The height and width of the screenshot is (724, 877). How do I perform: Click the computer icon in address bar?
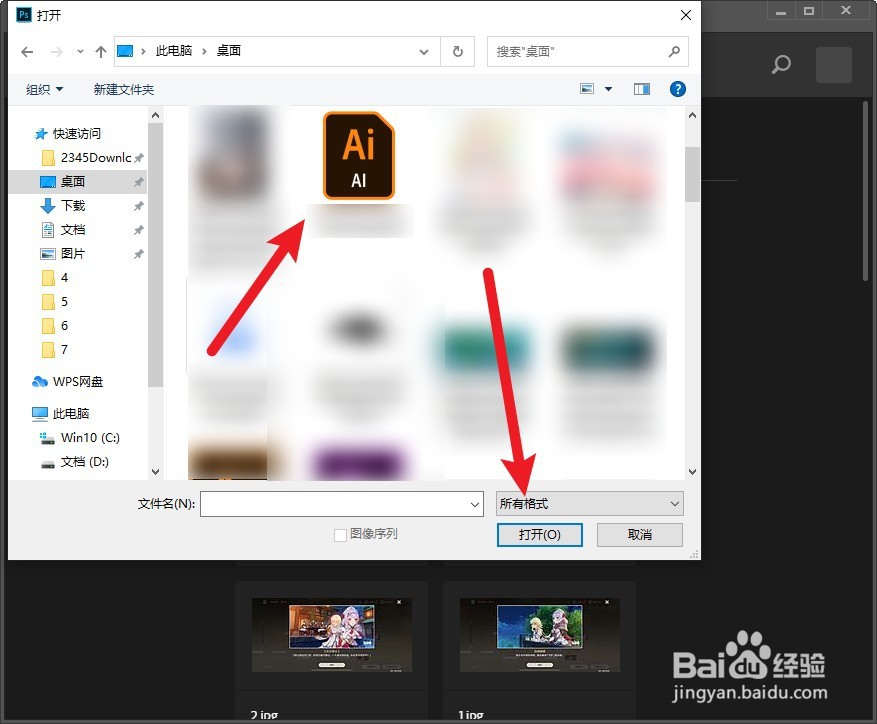point(125,51)
